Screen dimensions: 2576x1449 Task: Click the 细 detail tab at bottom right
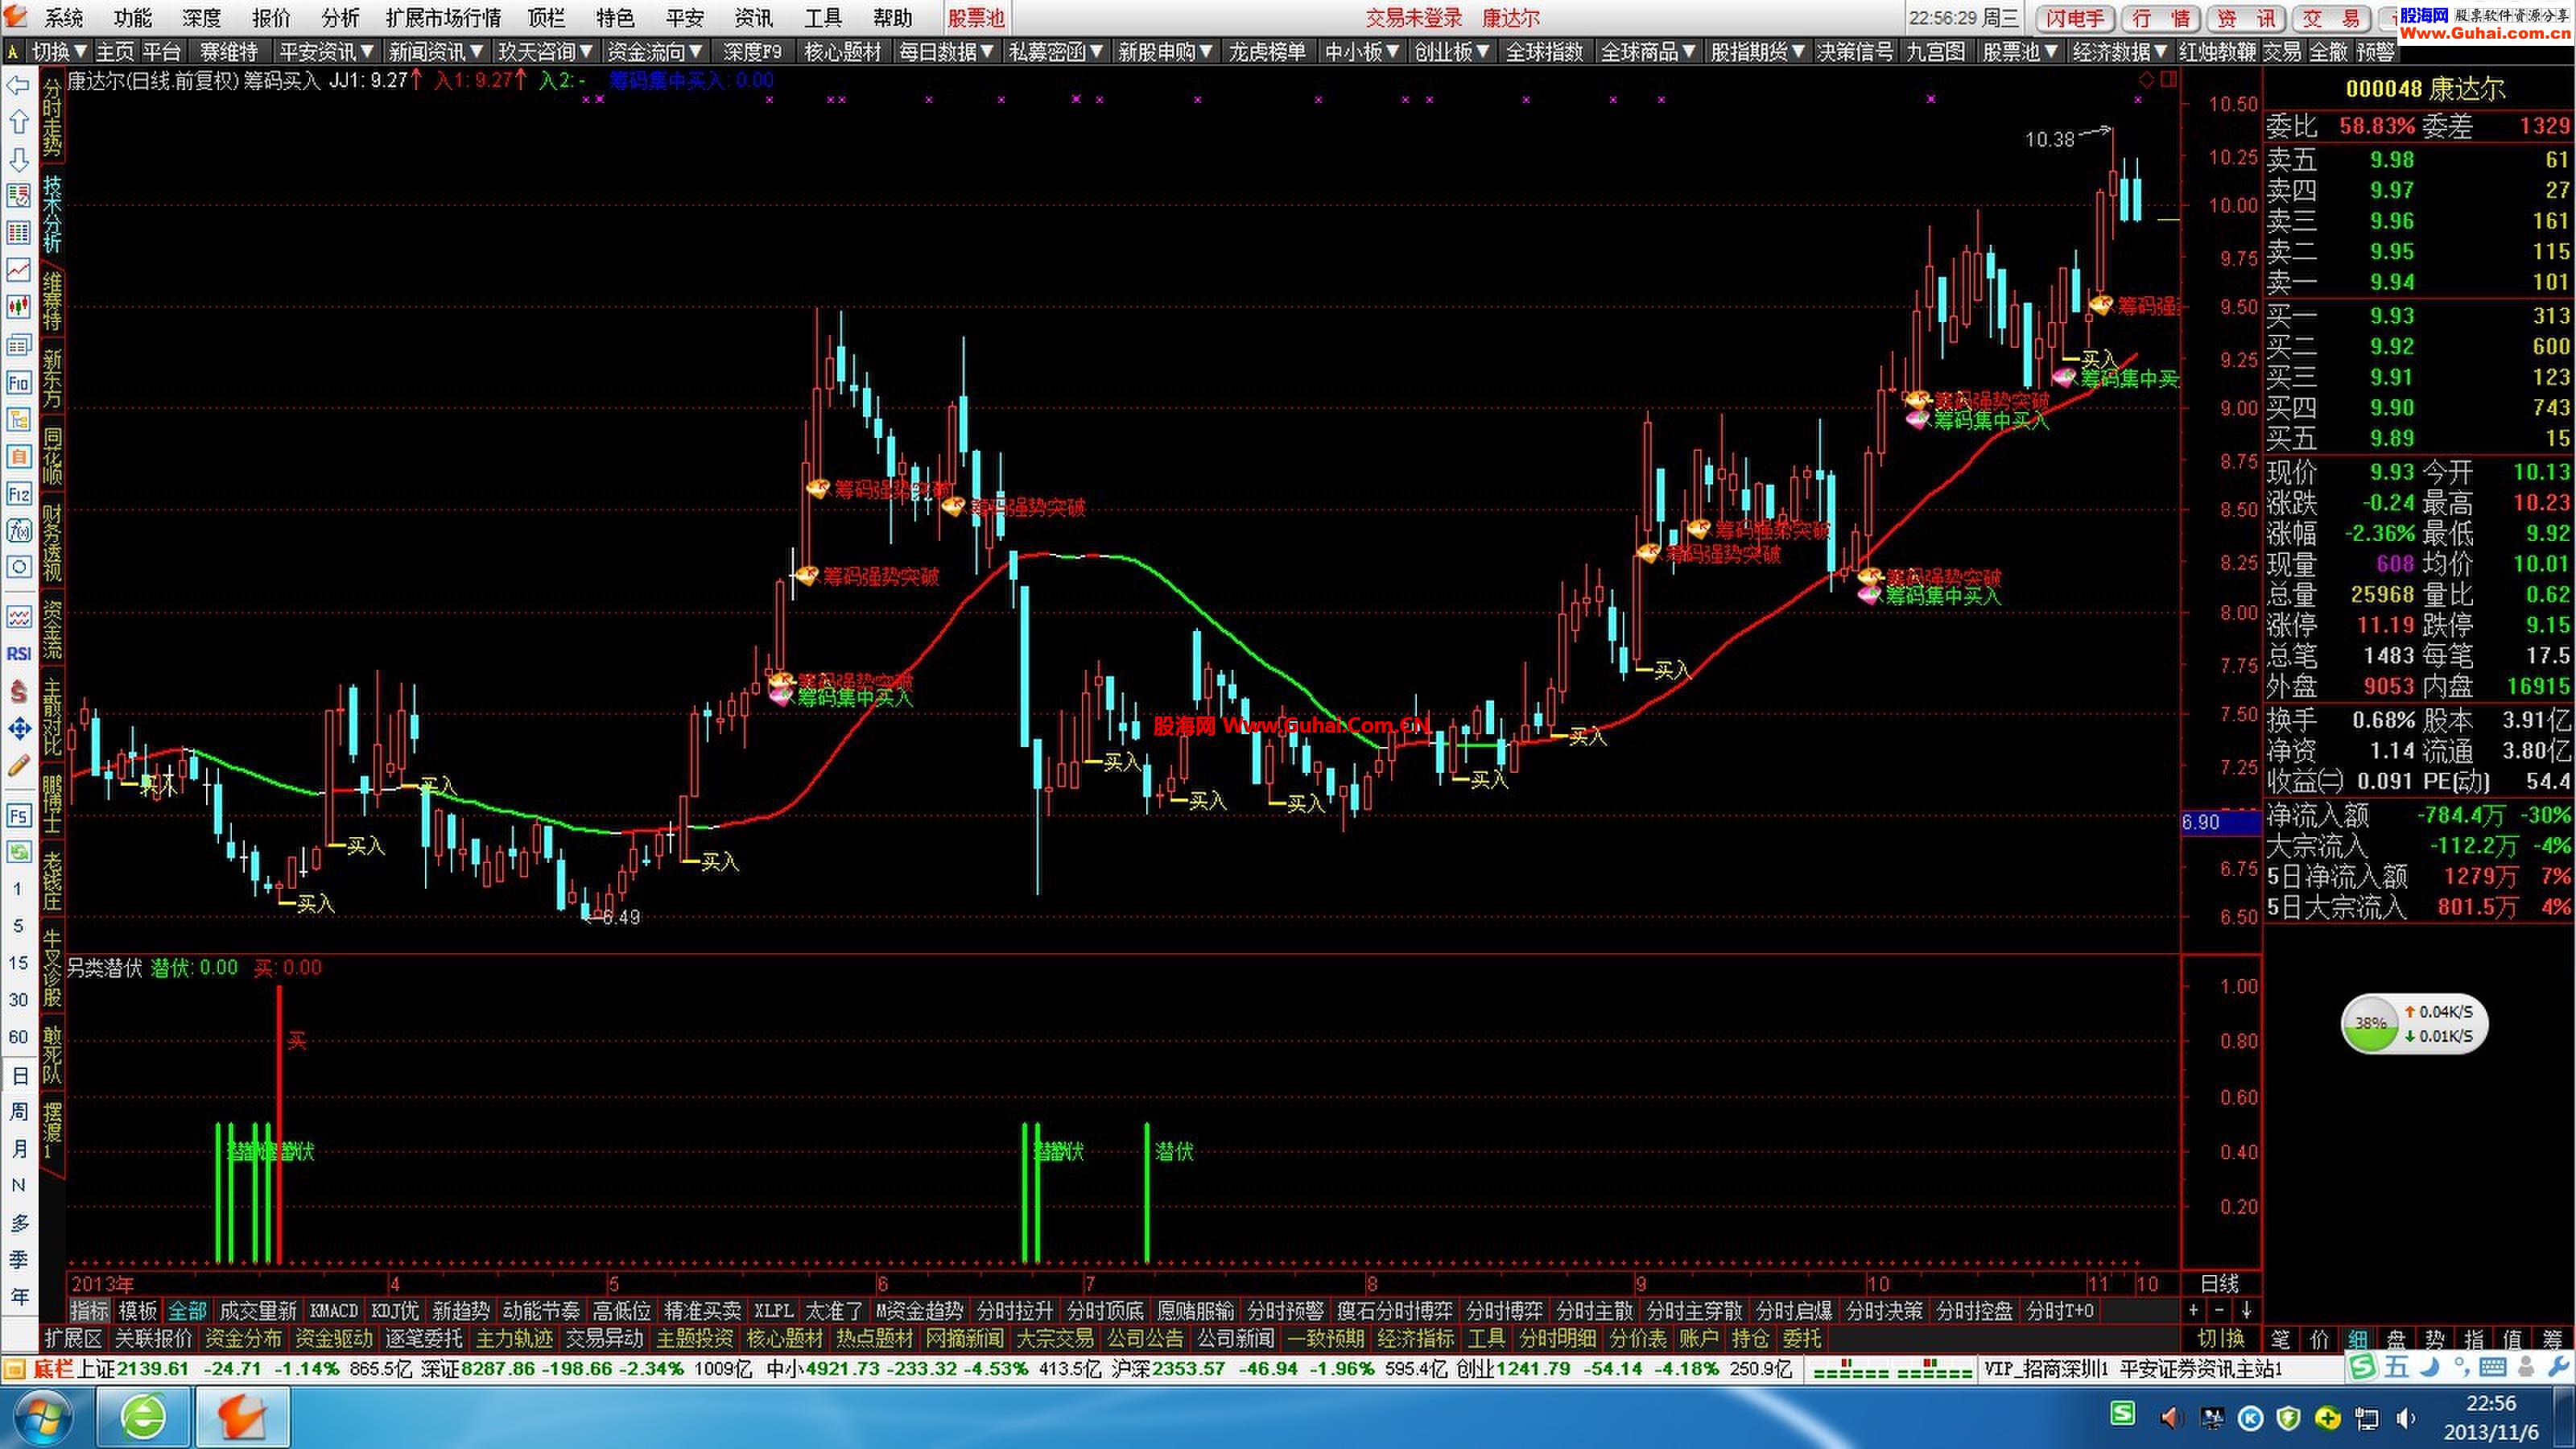(x=2357, y=1338)
